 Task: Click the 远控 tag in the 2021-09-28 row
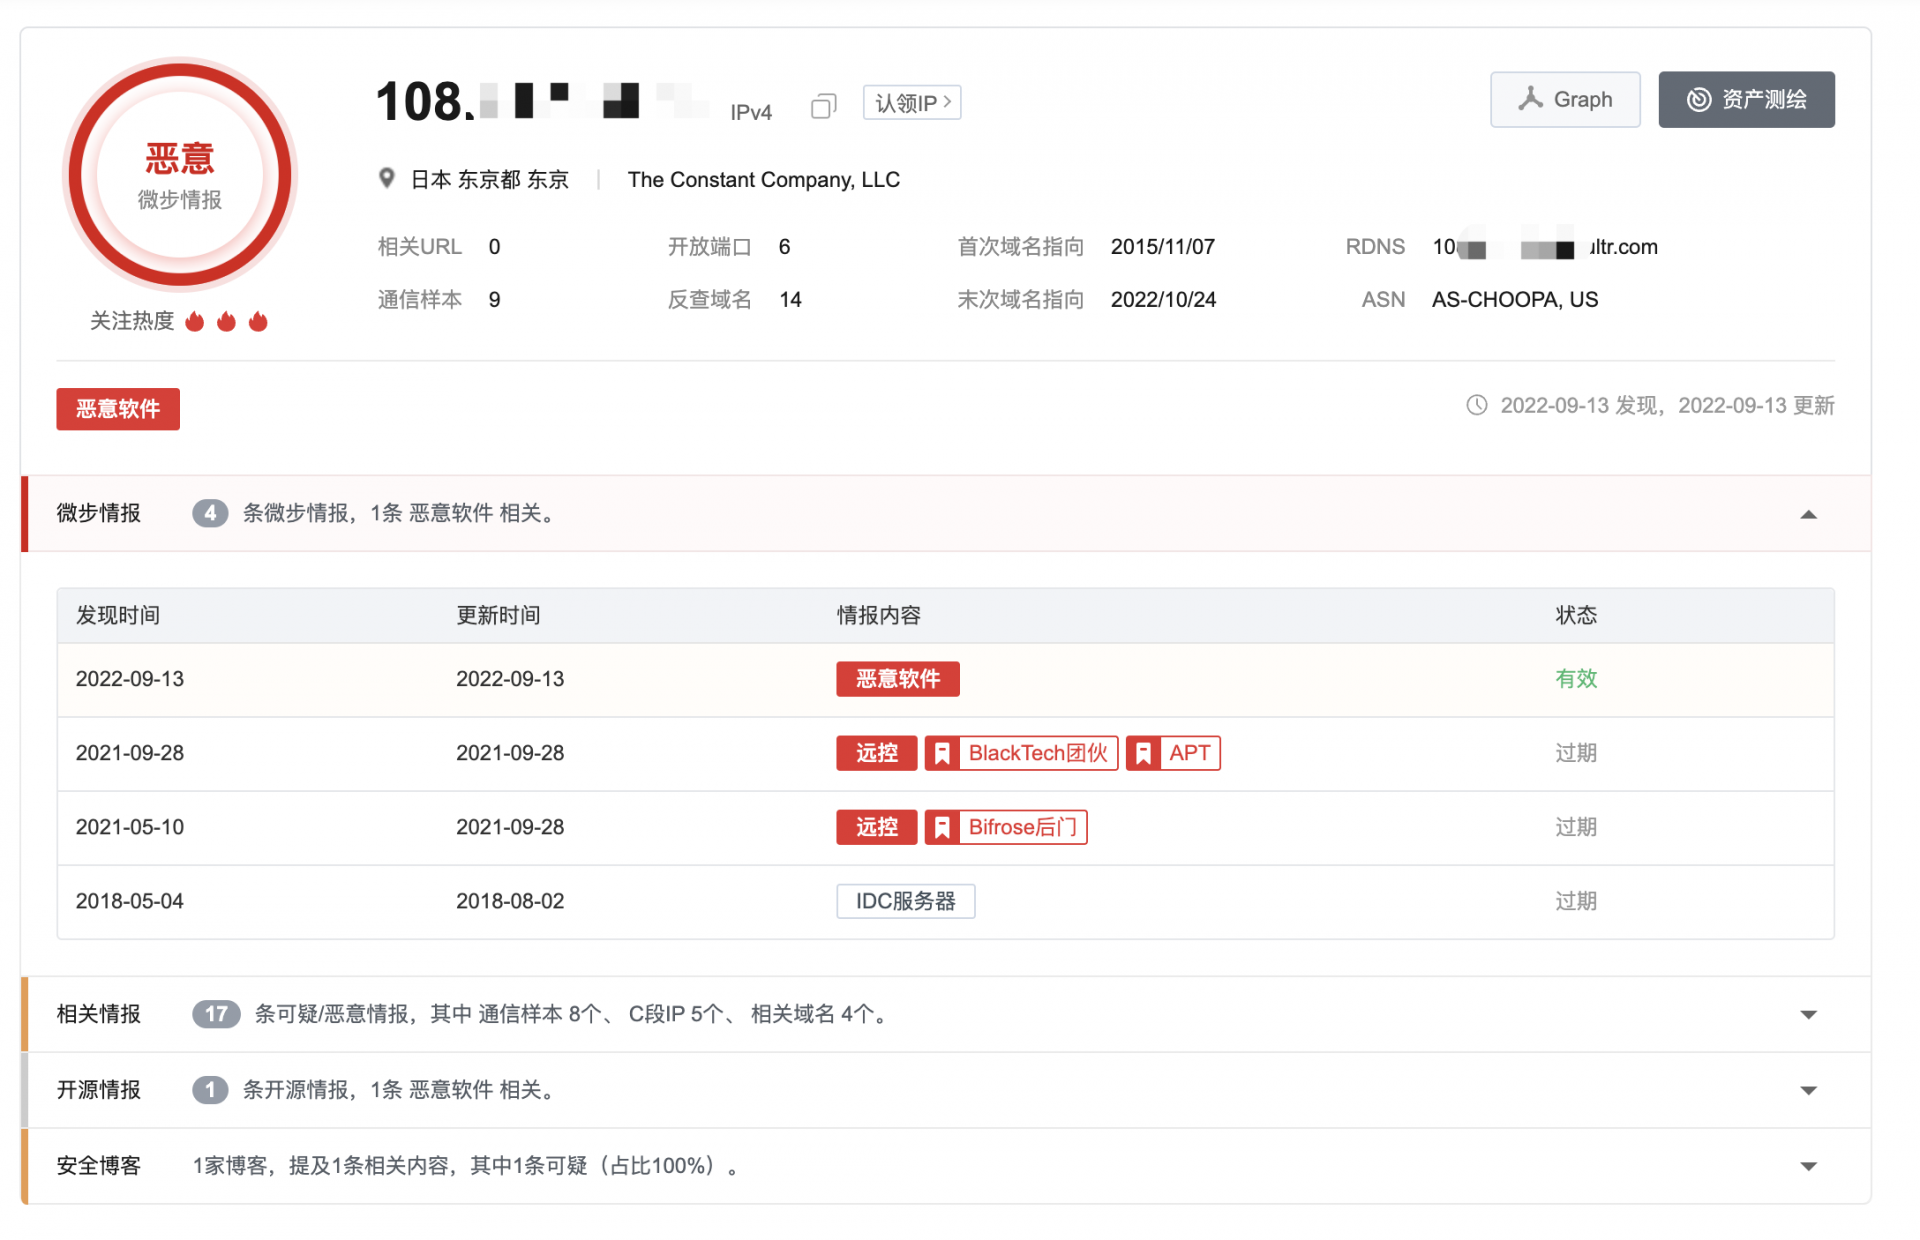pos(877,753)
